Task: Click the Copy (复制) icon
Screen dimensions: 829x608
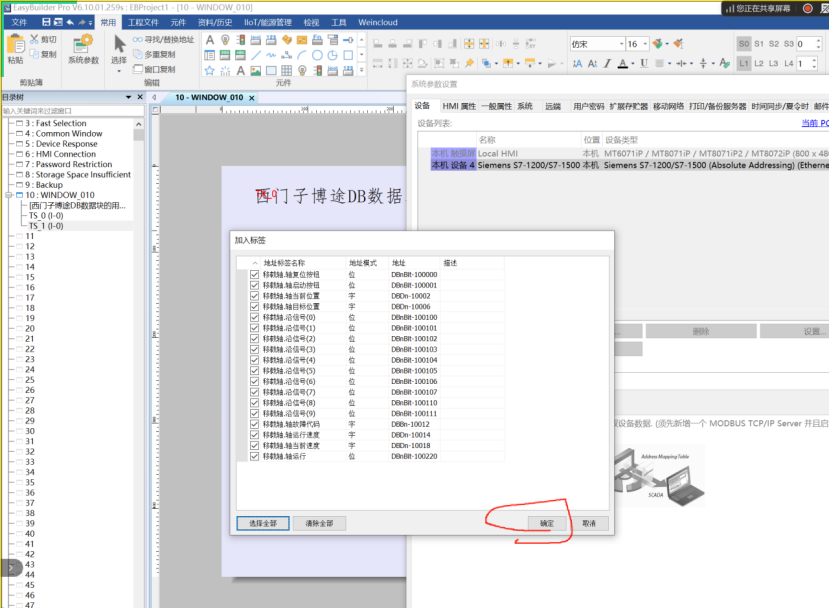Action: pyautogui.click(x=34, y=54)
